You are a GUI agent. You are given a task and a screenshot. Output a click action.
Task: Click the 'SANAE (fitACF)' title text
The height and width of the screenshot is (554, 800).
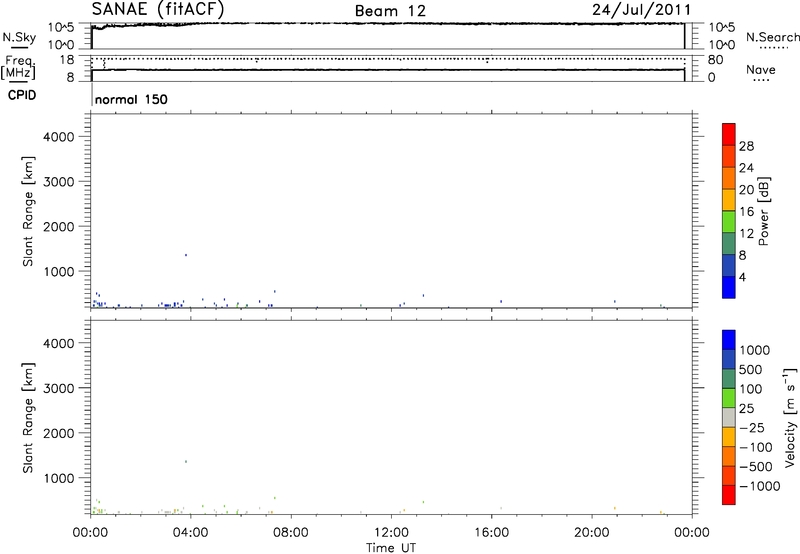pyautogui.click(x=158, y=10)
